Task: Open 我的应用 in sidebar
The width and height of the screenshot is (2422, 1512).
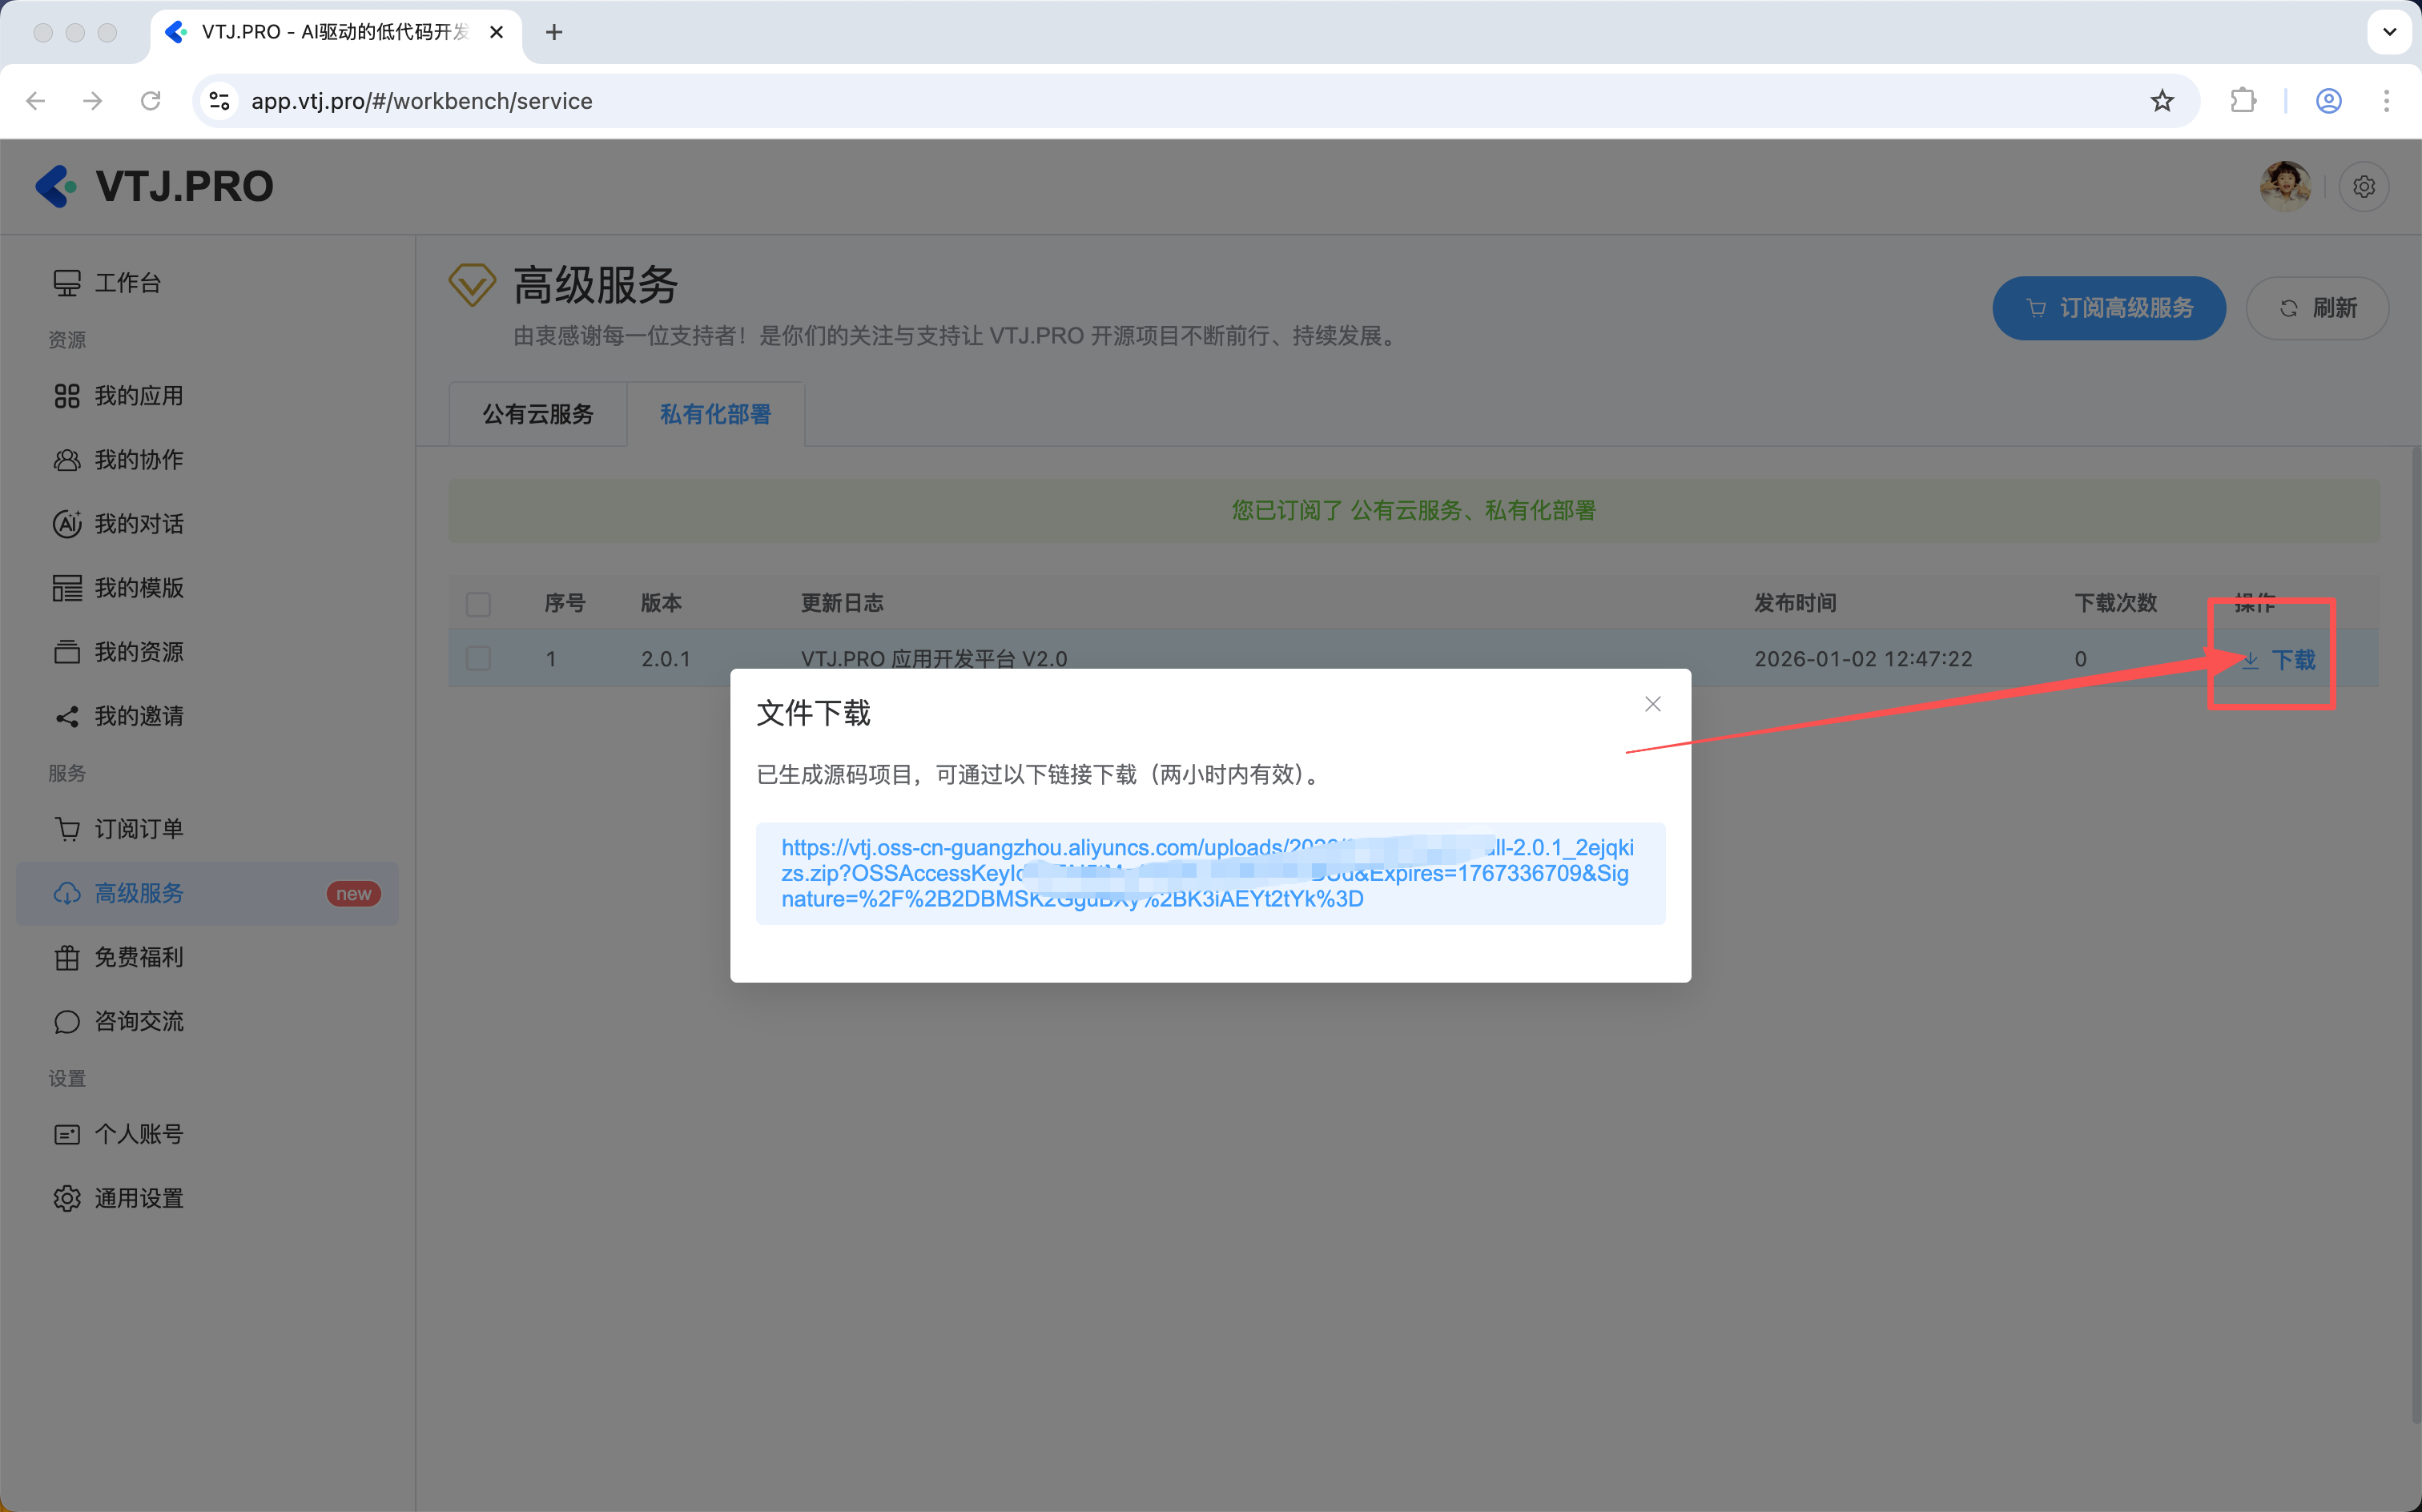Action: [138, 396]
